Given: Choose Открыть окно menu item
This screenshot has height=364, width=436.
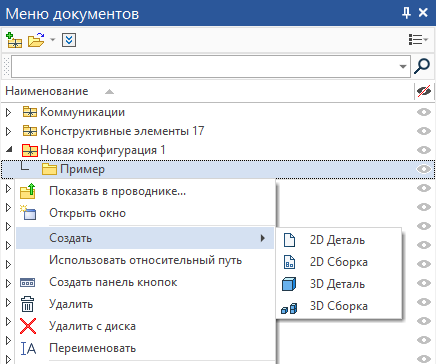Looking at the screenshot, I should (145, 213).
